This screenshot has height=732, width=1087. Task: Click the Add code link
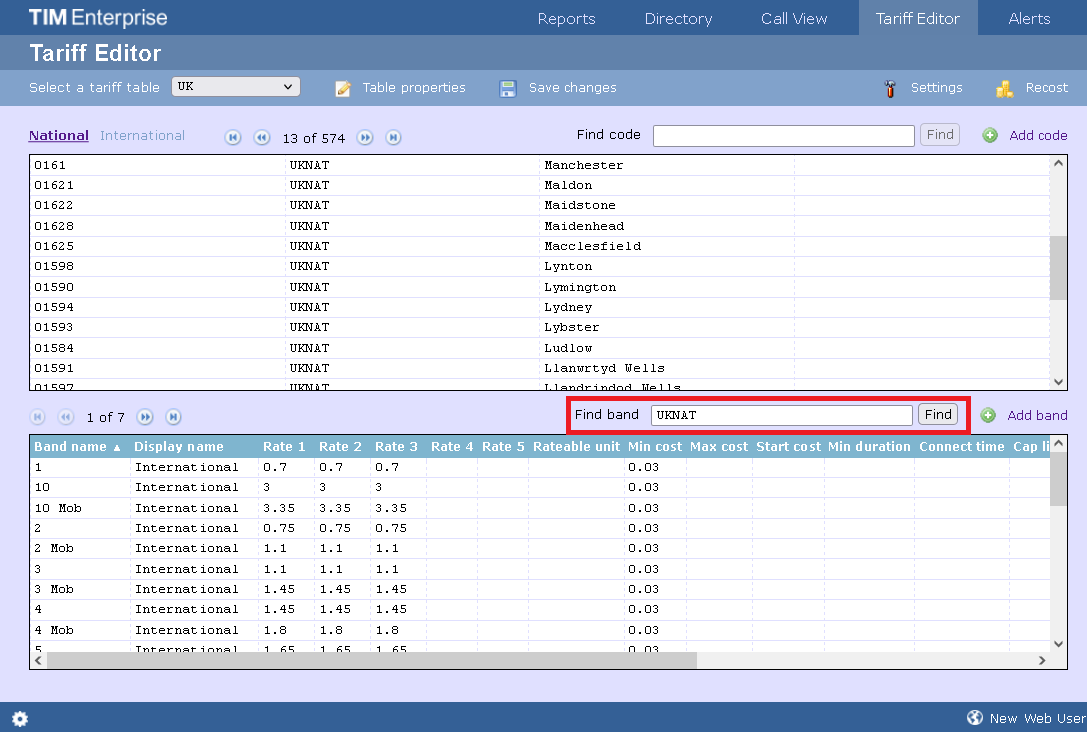coord(1038,135)
